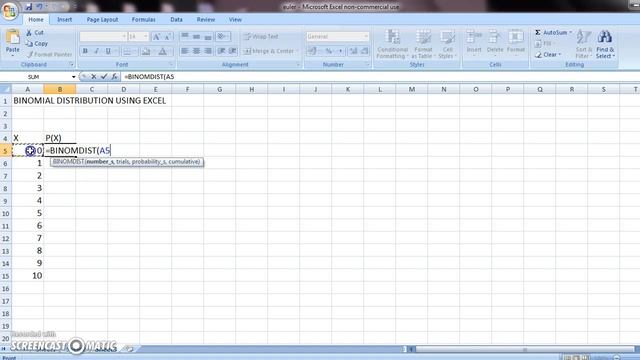This screenshot has width=640, height=360.
Task: Click the Percent Style icon
Action: tap(329, 51)
